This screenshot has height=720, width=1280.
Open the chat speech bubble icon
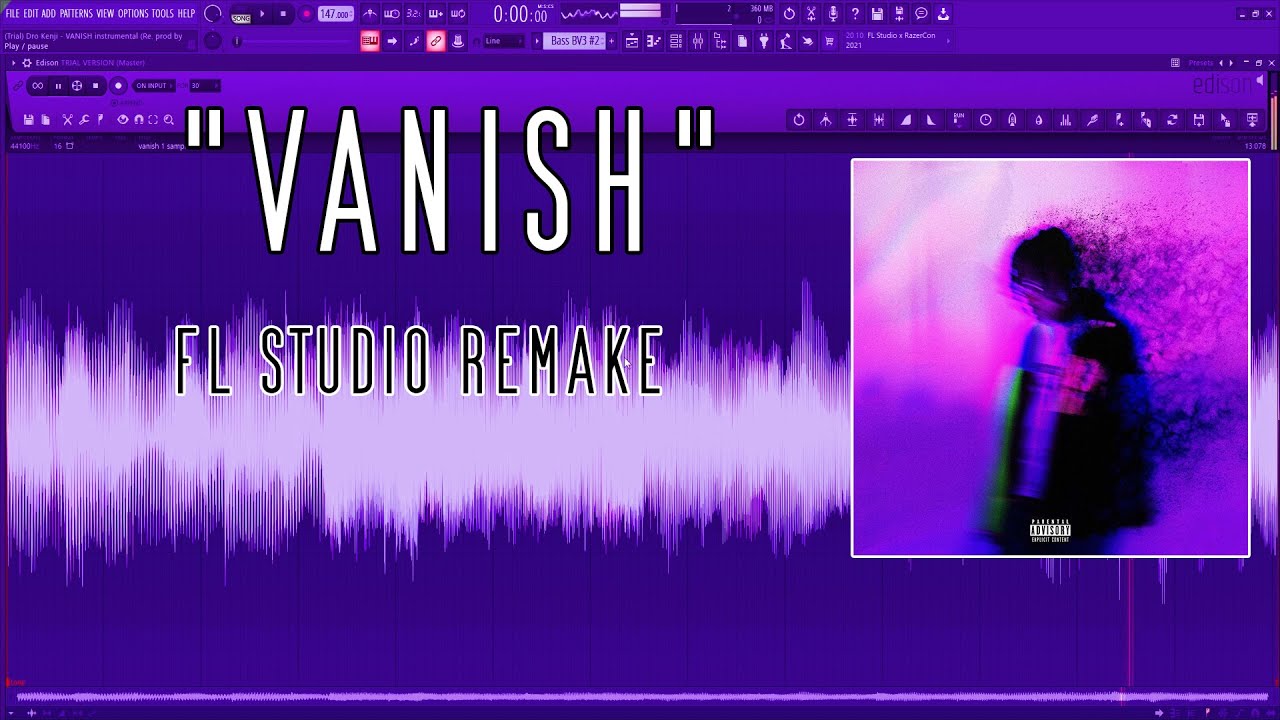coord(921,14)
